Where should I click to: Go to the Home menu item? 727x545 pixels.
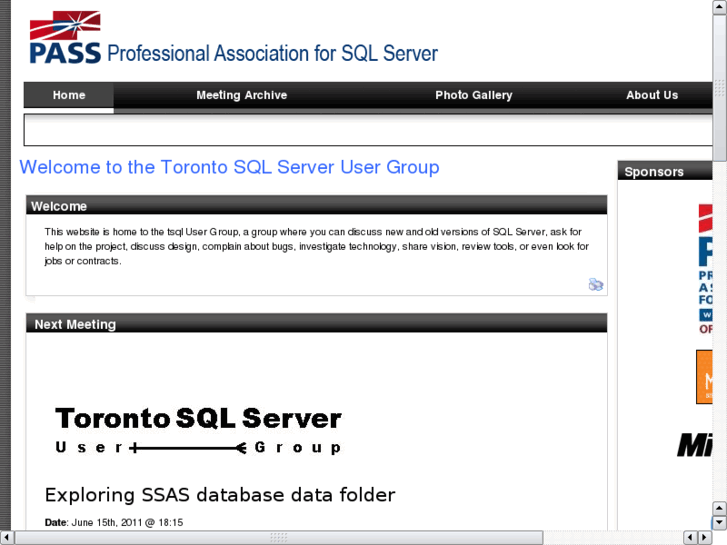(x=69, y=95)
